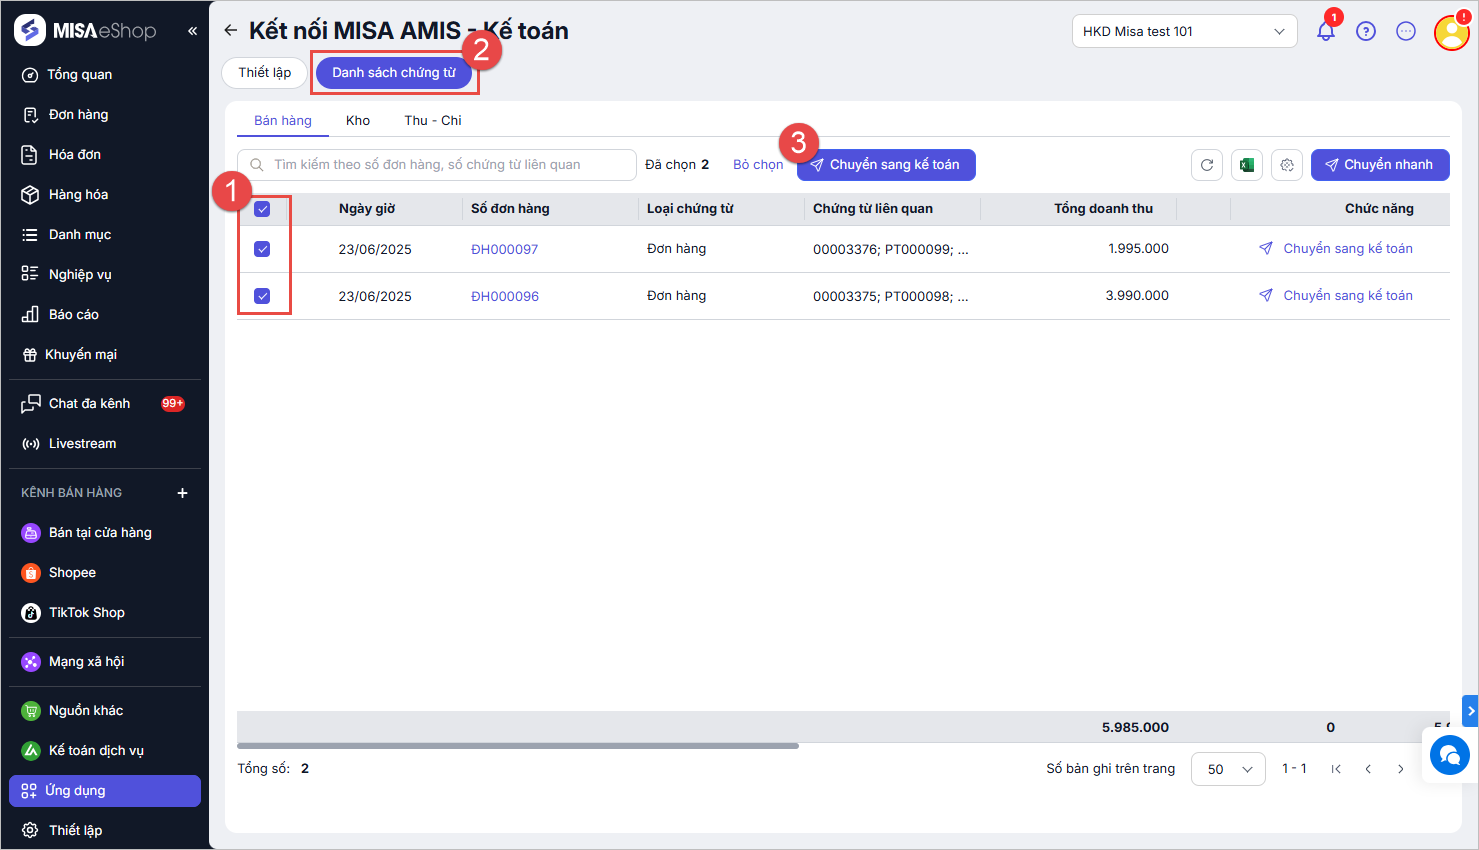Click the notification bell icon
The image size is (1479, 850).
pos(1325,32)
